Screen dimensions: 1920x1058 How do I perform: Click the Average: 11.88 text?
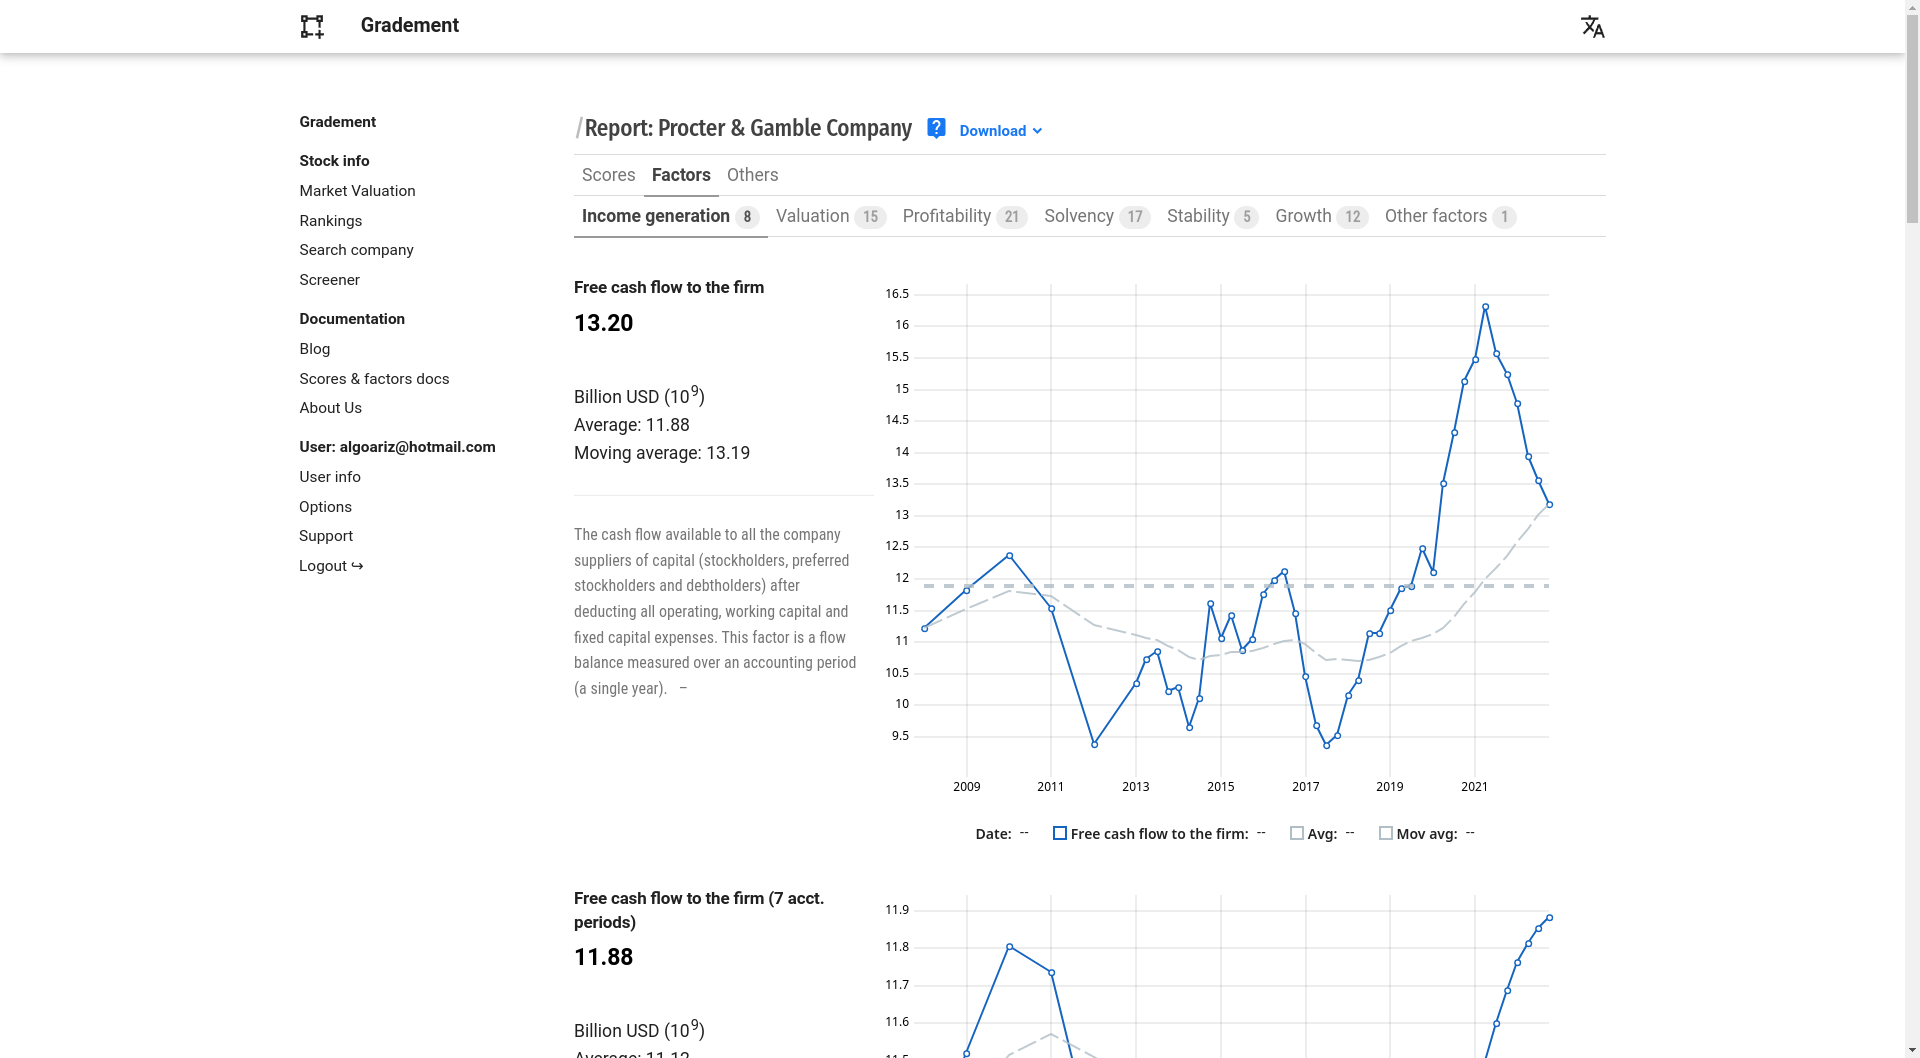click(x=632, y=425)
